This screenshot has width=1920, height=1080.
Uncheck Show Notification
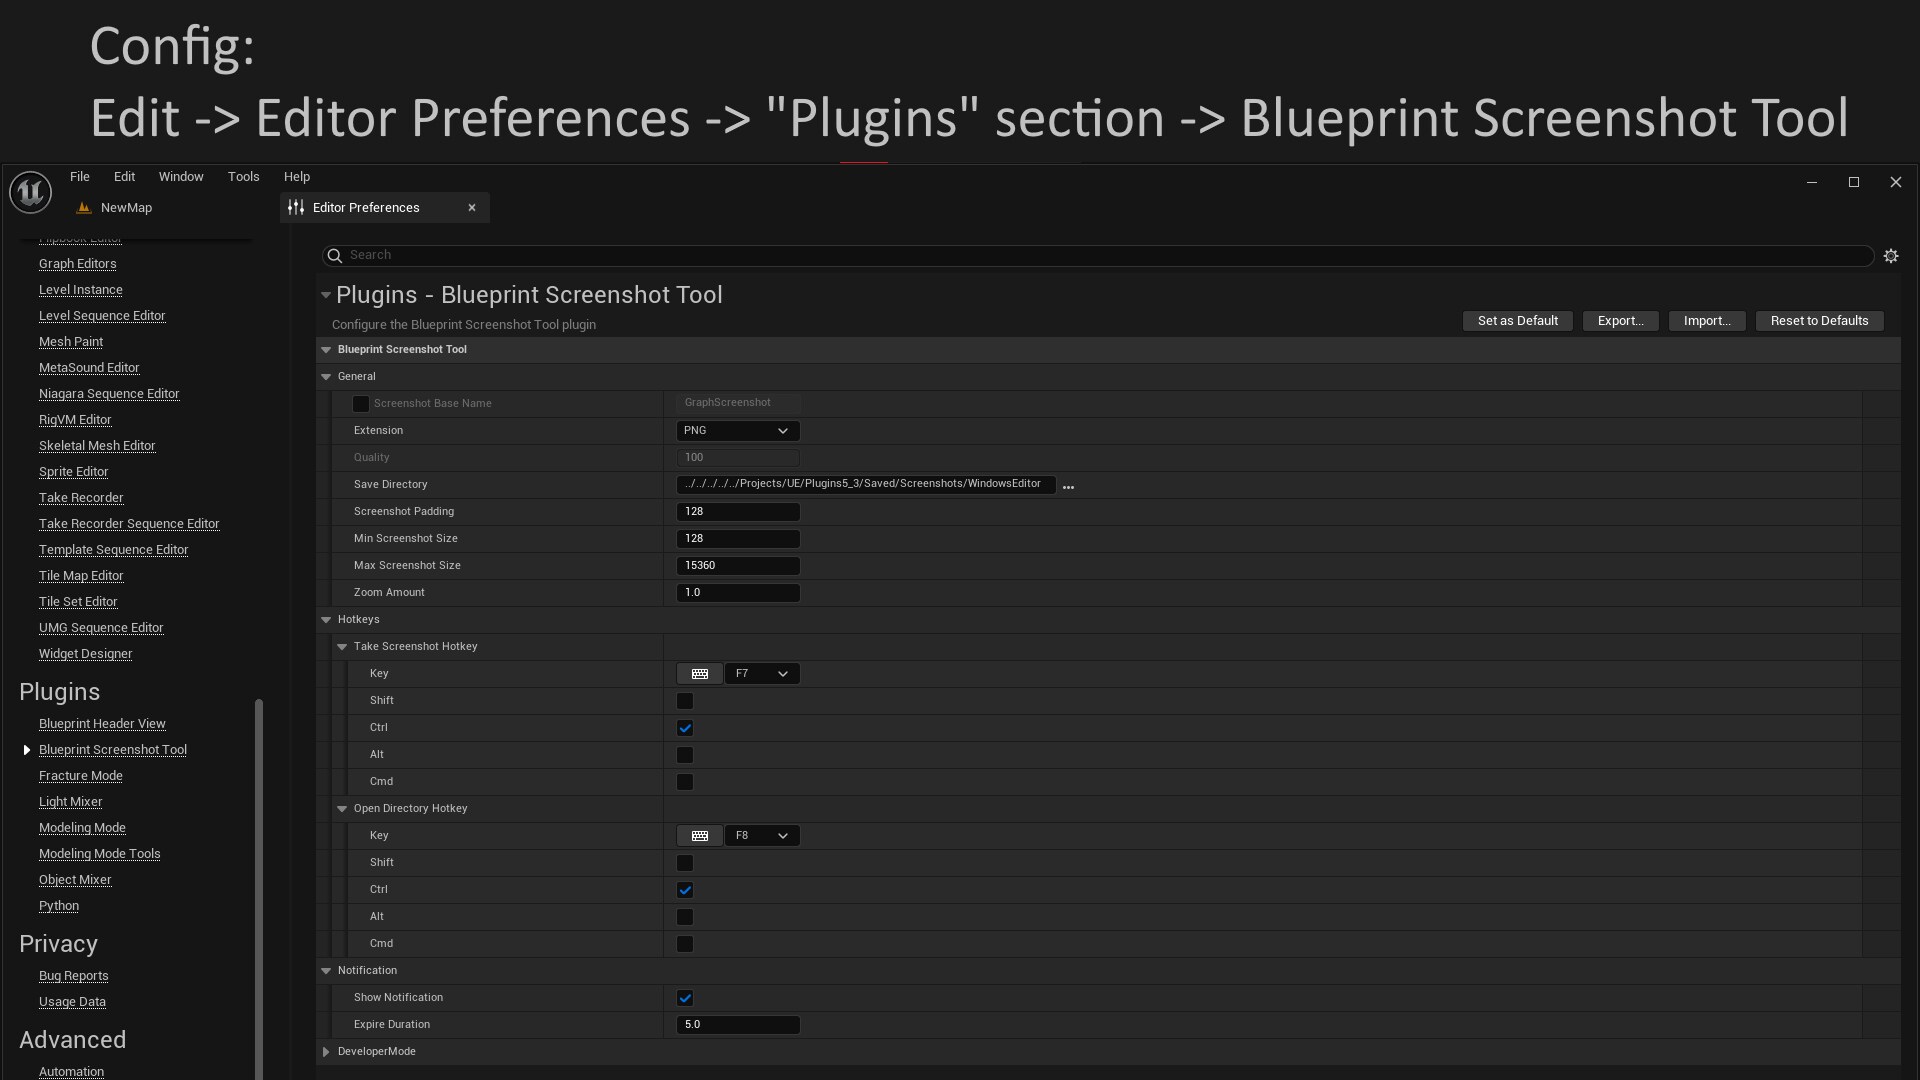[685, 997]
